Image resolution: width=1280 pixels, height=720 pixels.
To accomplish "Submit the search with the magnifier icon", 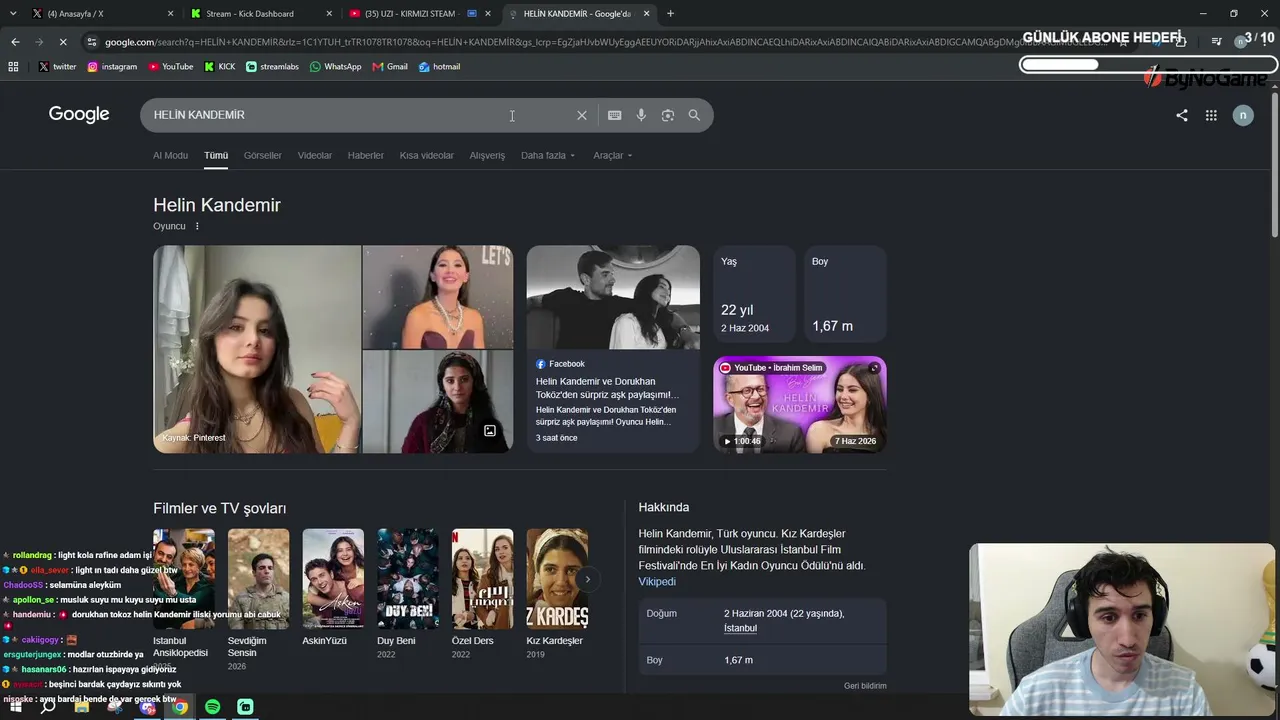I will (694, 115).
